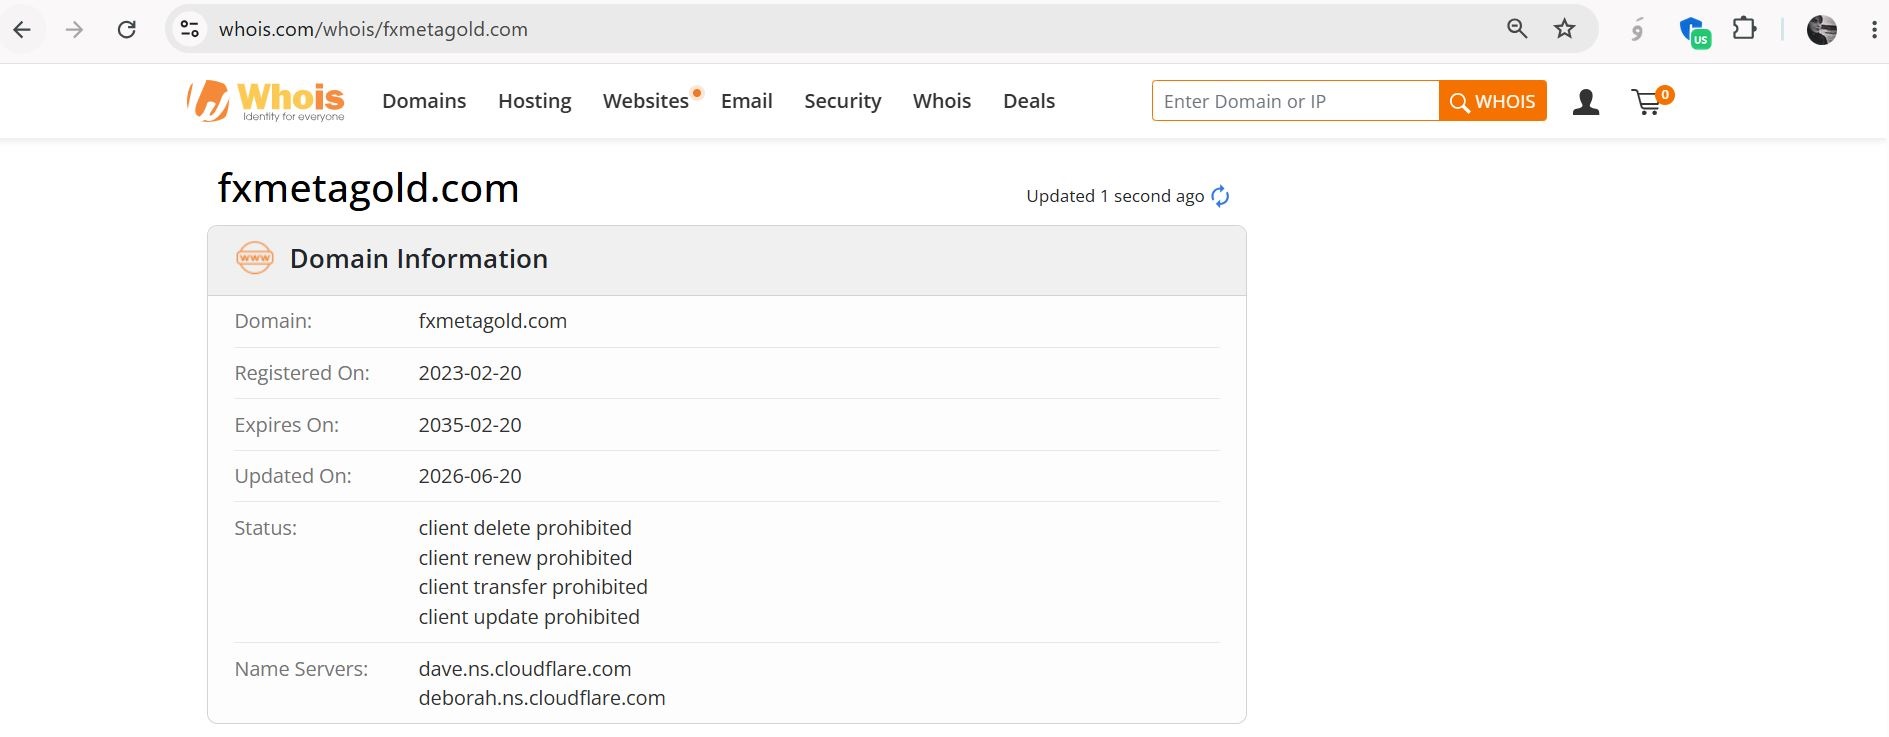Click the address bar URL
Screen dimensions: 1889x737
373,29
